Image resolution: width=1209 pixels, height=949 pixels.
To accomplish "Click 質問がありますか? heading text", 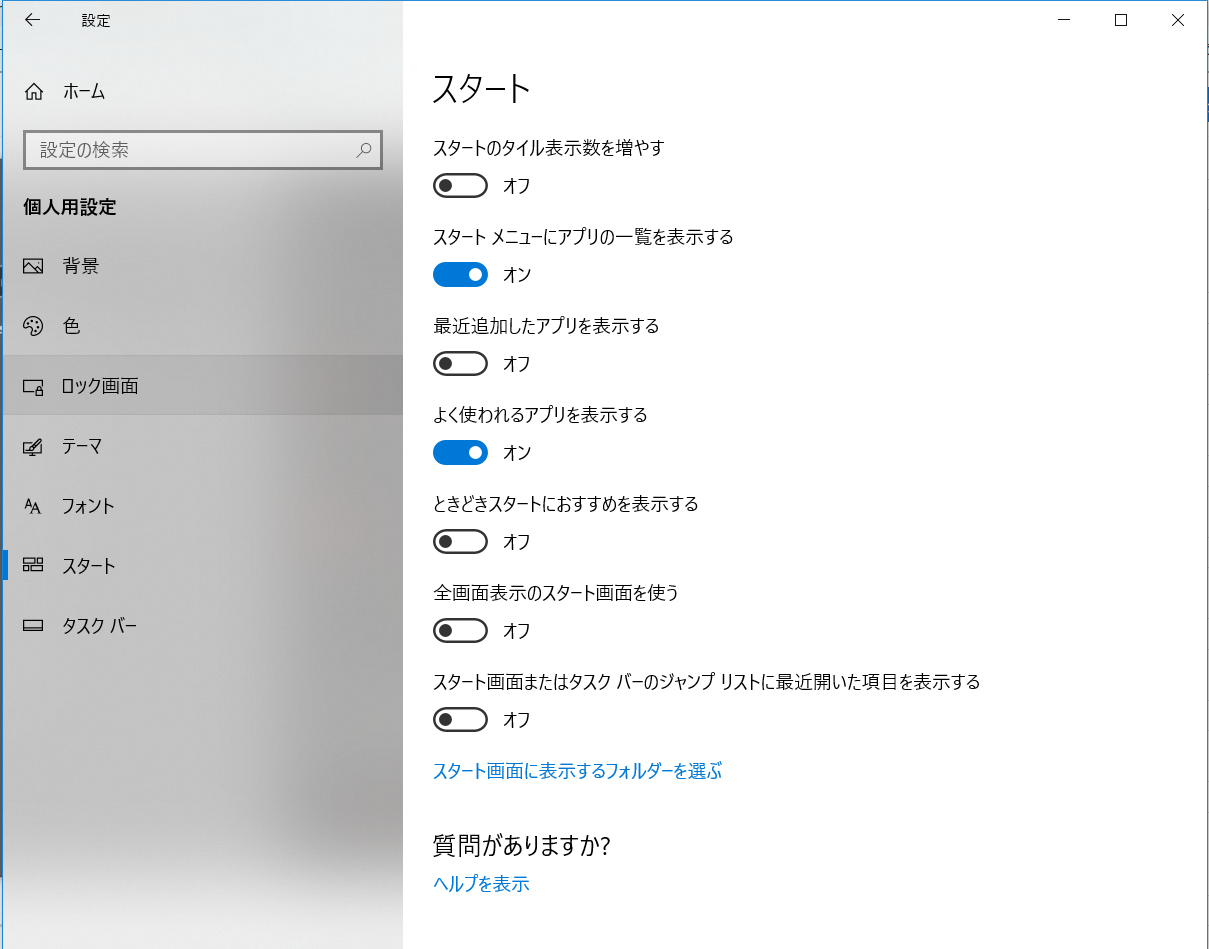I will tap(521, 846).
